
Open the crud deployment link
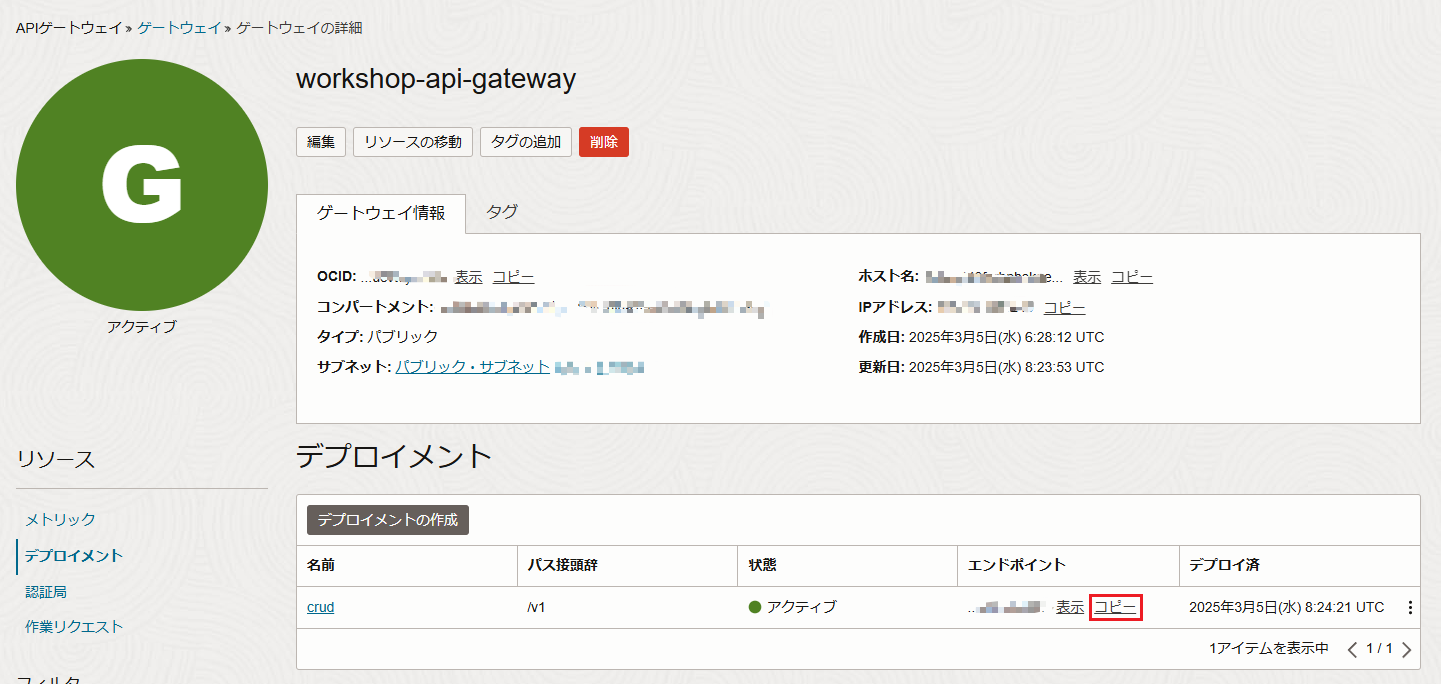(320, 607)
